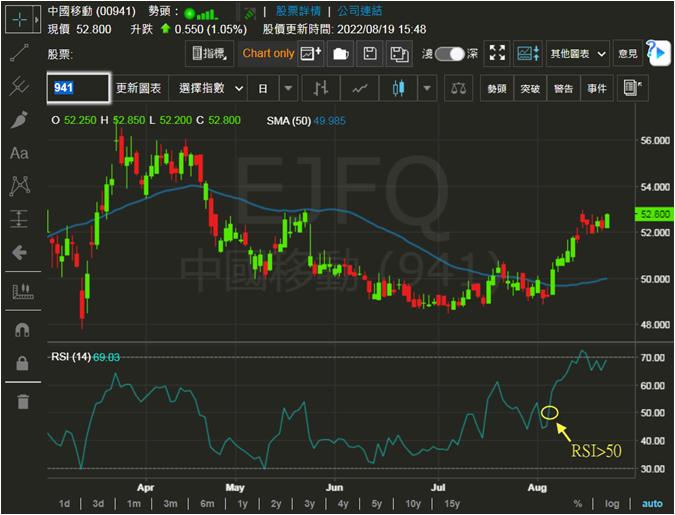Click the stock code input field showing 941
Image resolution: width=675 pixels, height=515 pixels.
click(x=78, y=88)
